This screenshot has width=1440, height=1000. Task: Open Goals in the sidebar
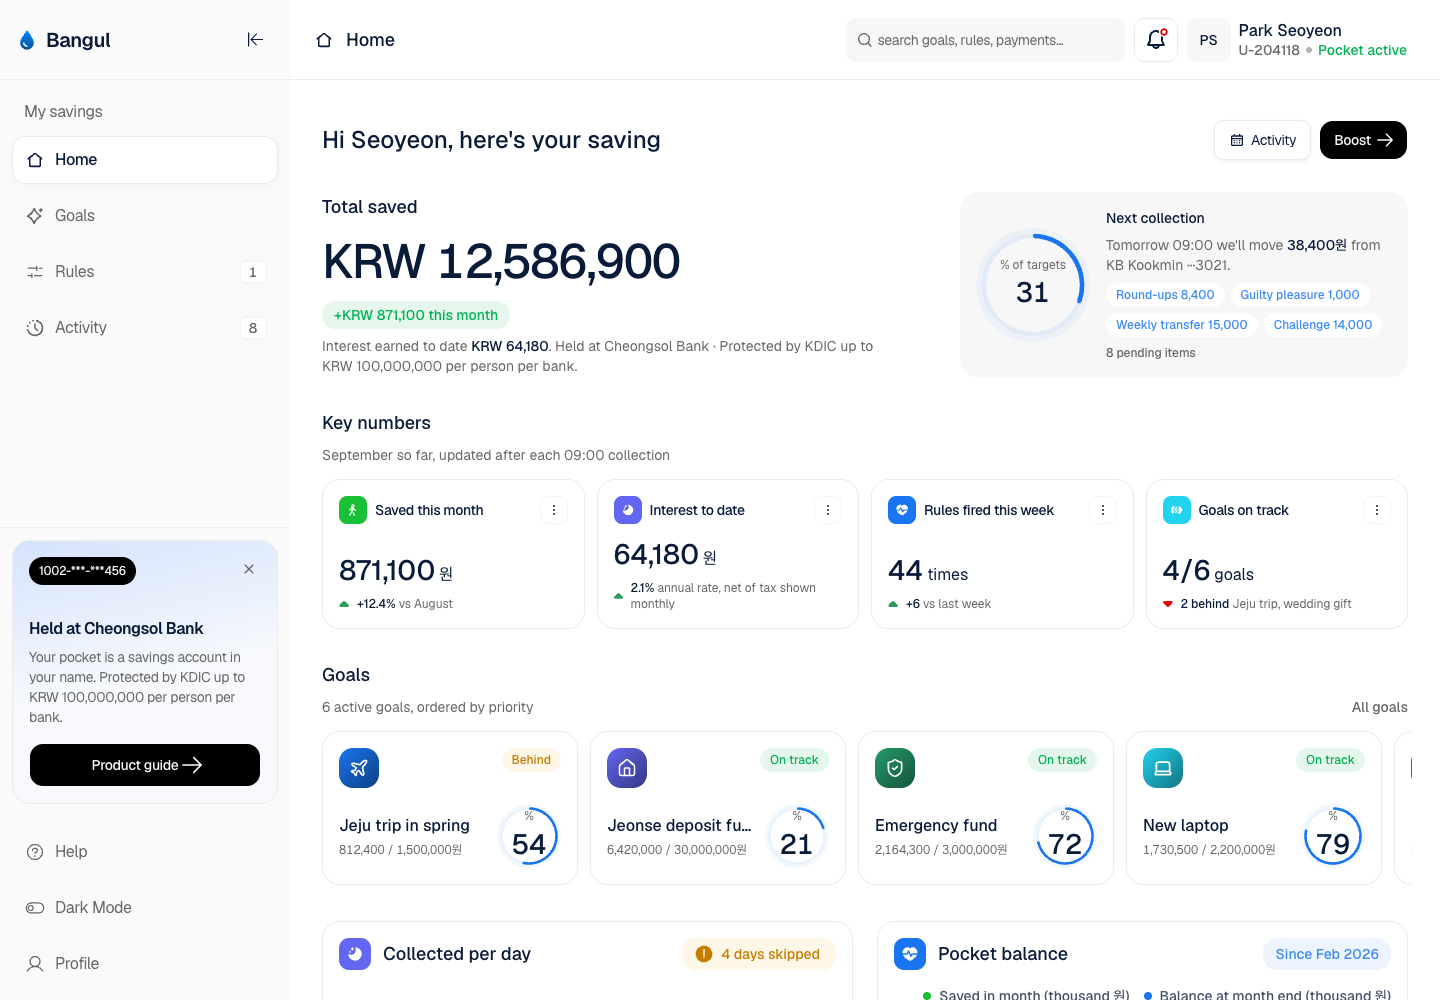pos(145,216)
